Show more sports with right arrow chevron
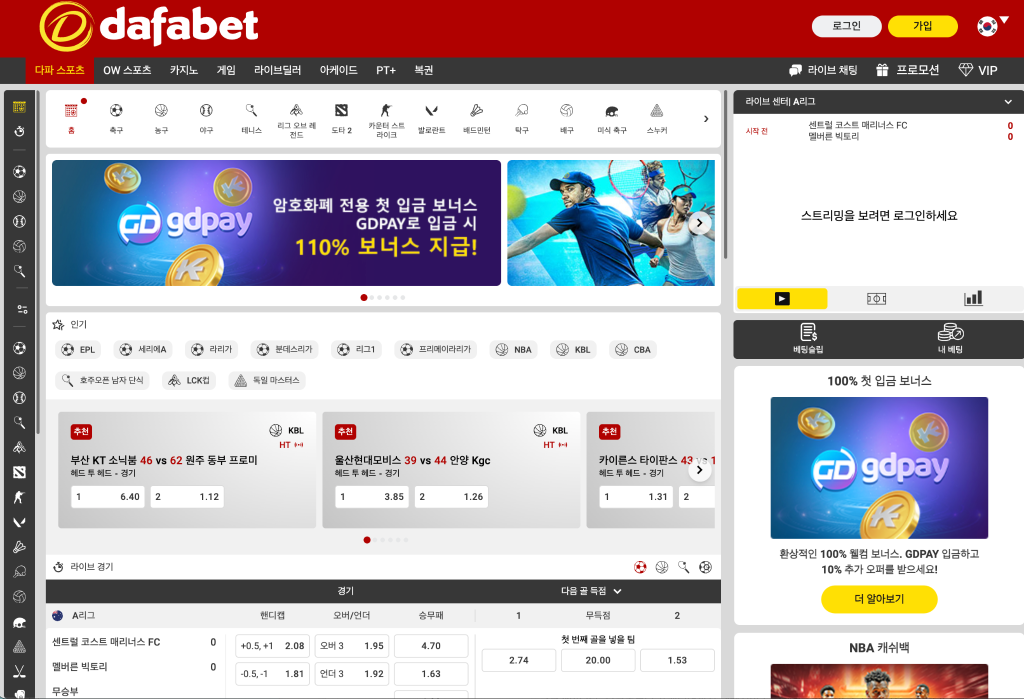Image resolution: width=1024 pixels, height=699 pixels. (x=706, y=119)
